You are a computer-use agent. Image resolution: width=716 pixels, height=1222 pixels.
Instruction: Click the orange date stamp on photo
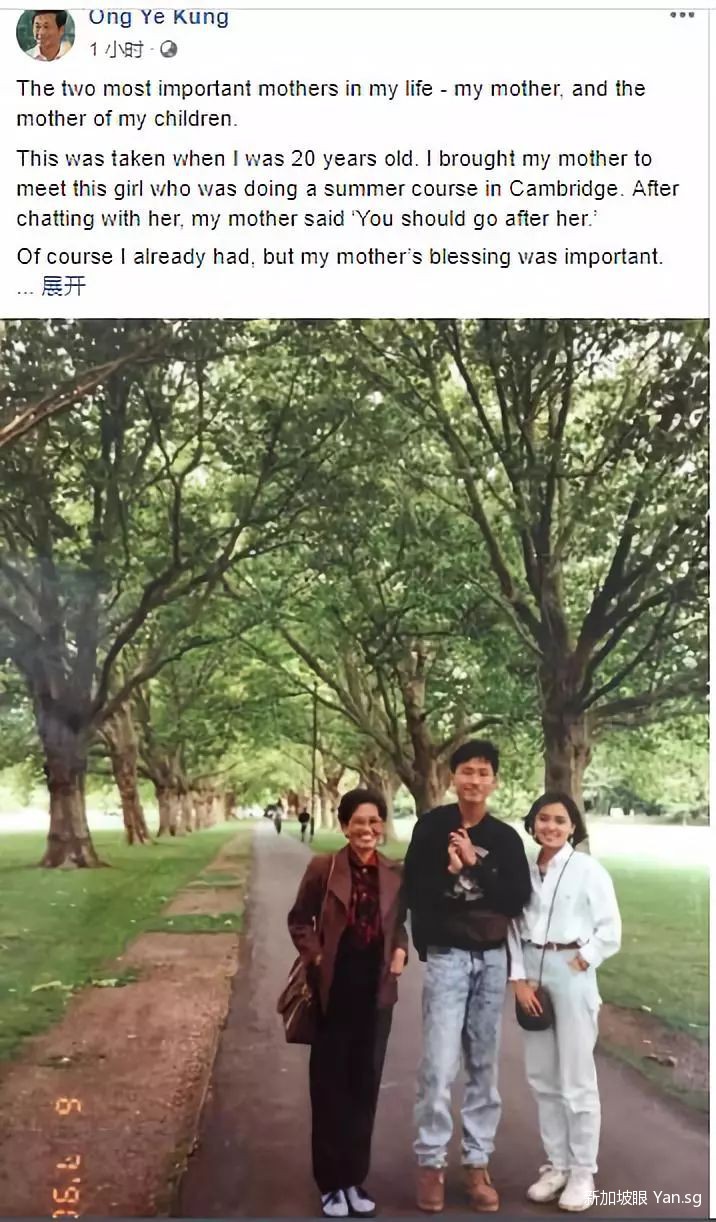(67, 1155)
